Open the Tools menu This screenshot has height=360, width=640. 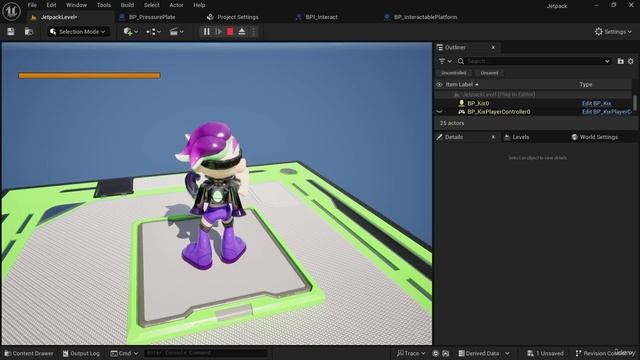(x=104, y=5)
